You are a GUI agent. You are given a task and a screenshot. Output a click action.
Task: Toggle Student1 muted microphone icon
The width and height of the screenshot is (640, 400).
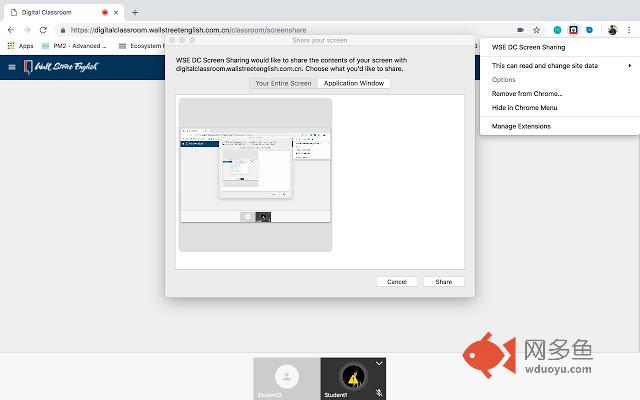[379, 393]
